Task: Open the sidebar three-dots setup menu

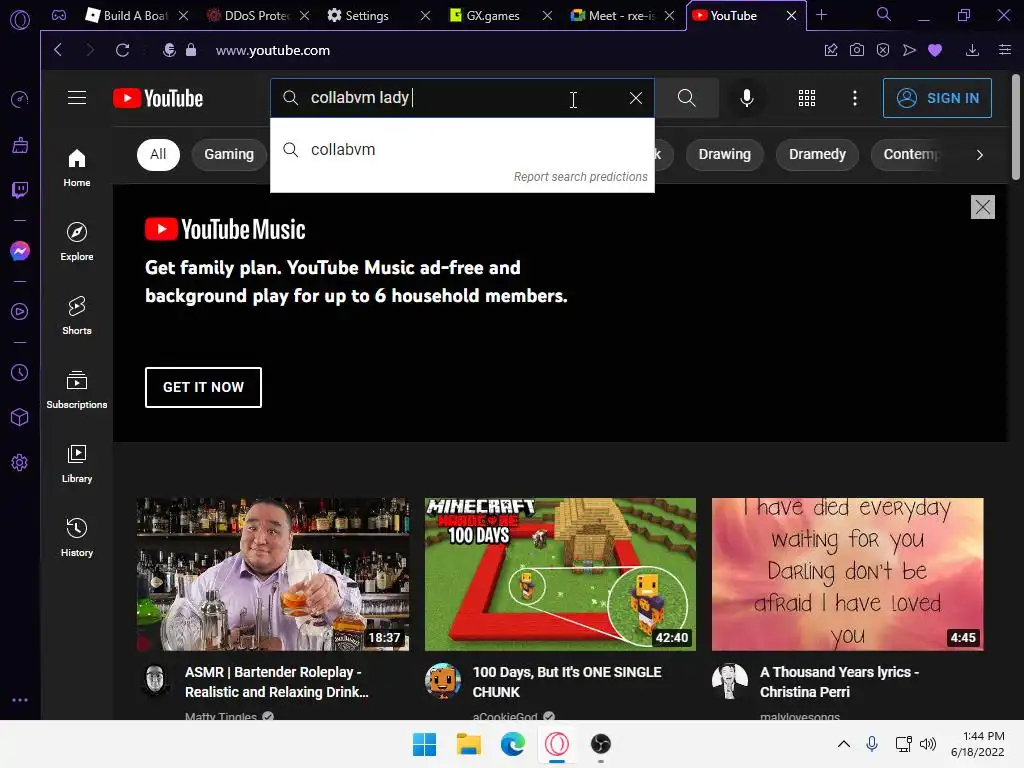Action: coord(20,700)
